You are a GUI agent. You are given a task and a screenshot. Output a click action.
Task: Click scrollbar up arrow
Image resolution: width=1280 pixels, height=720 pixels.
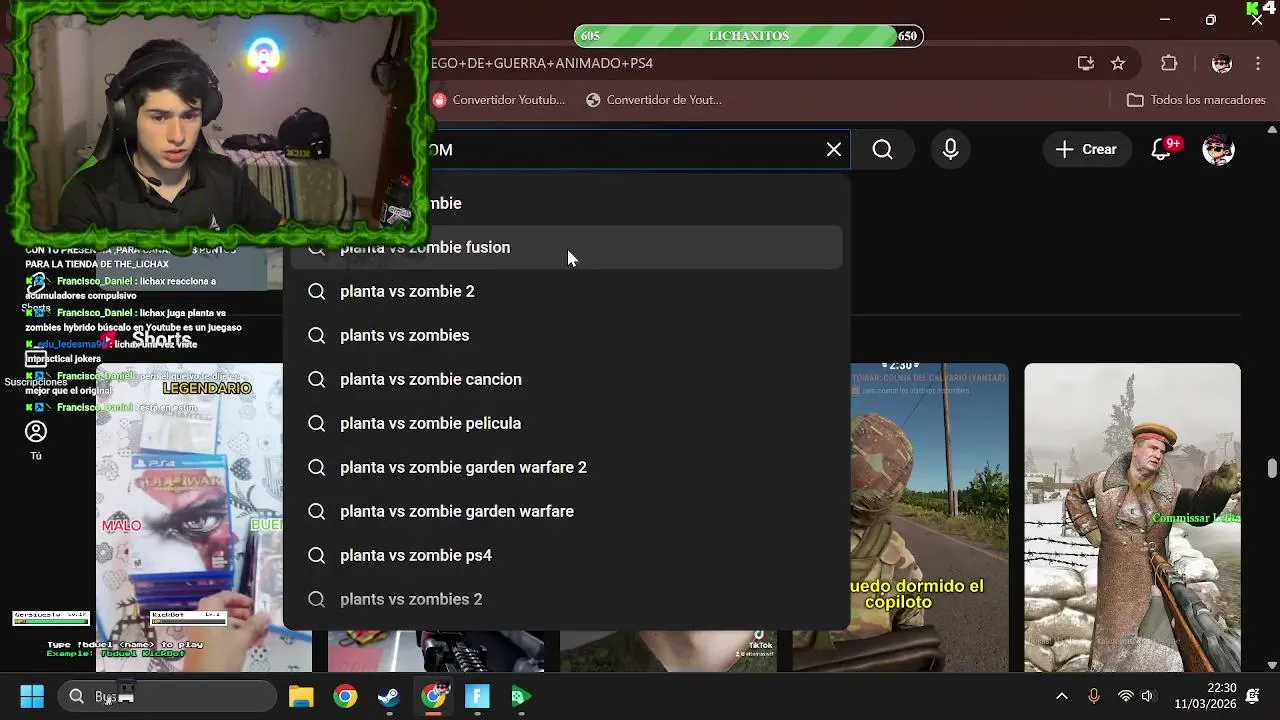(1272, 130)
